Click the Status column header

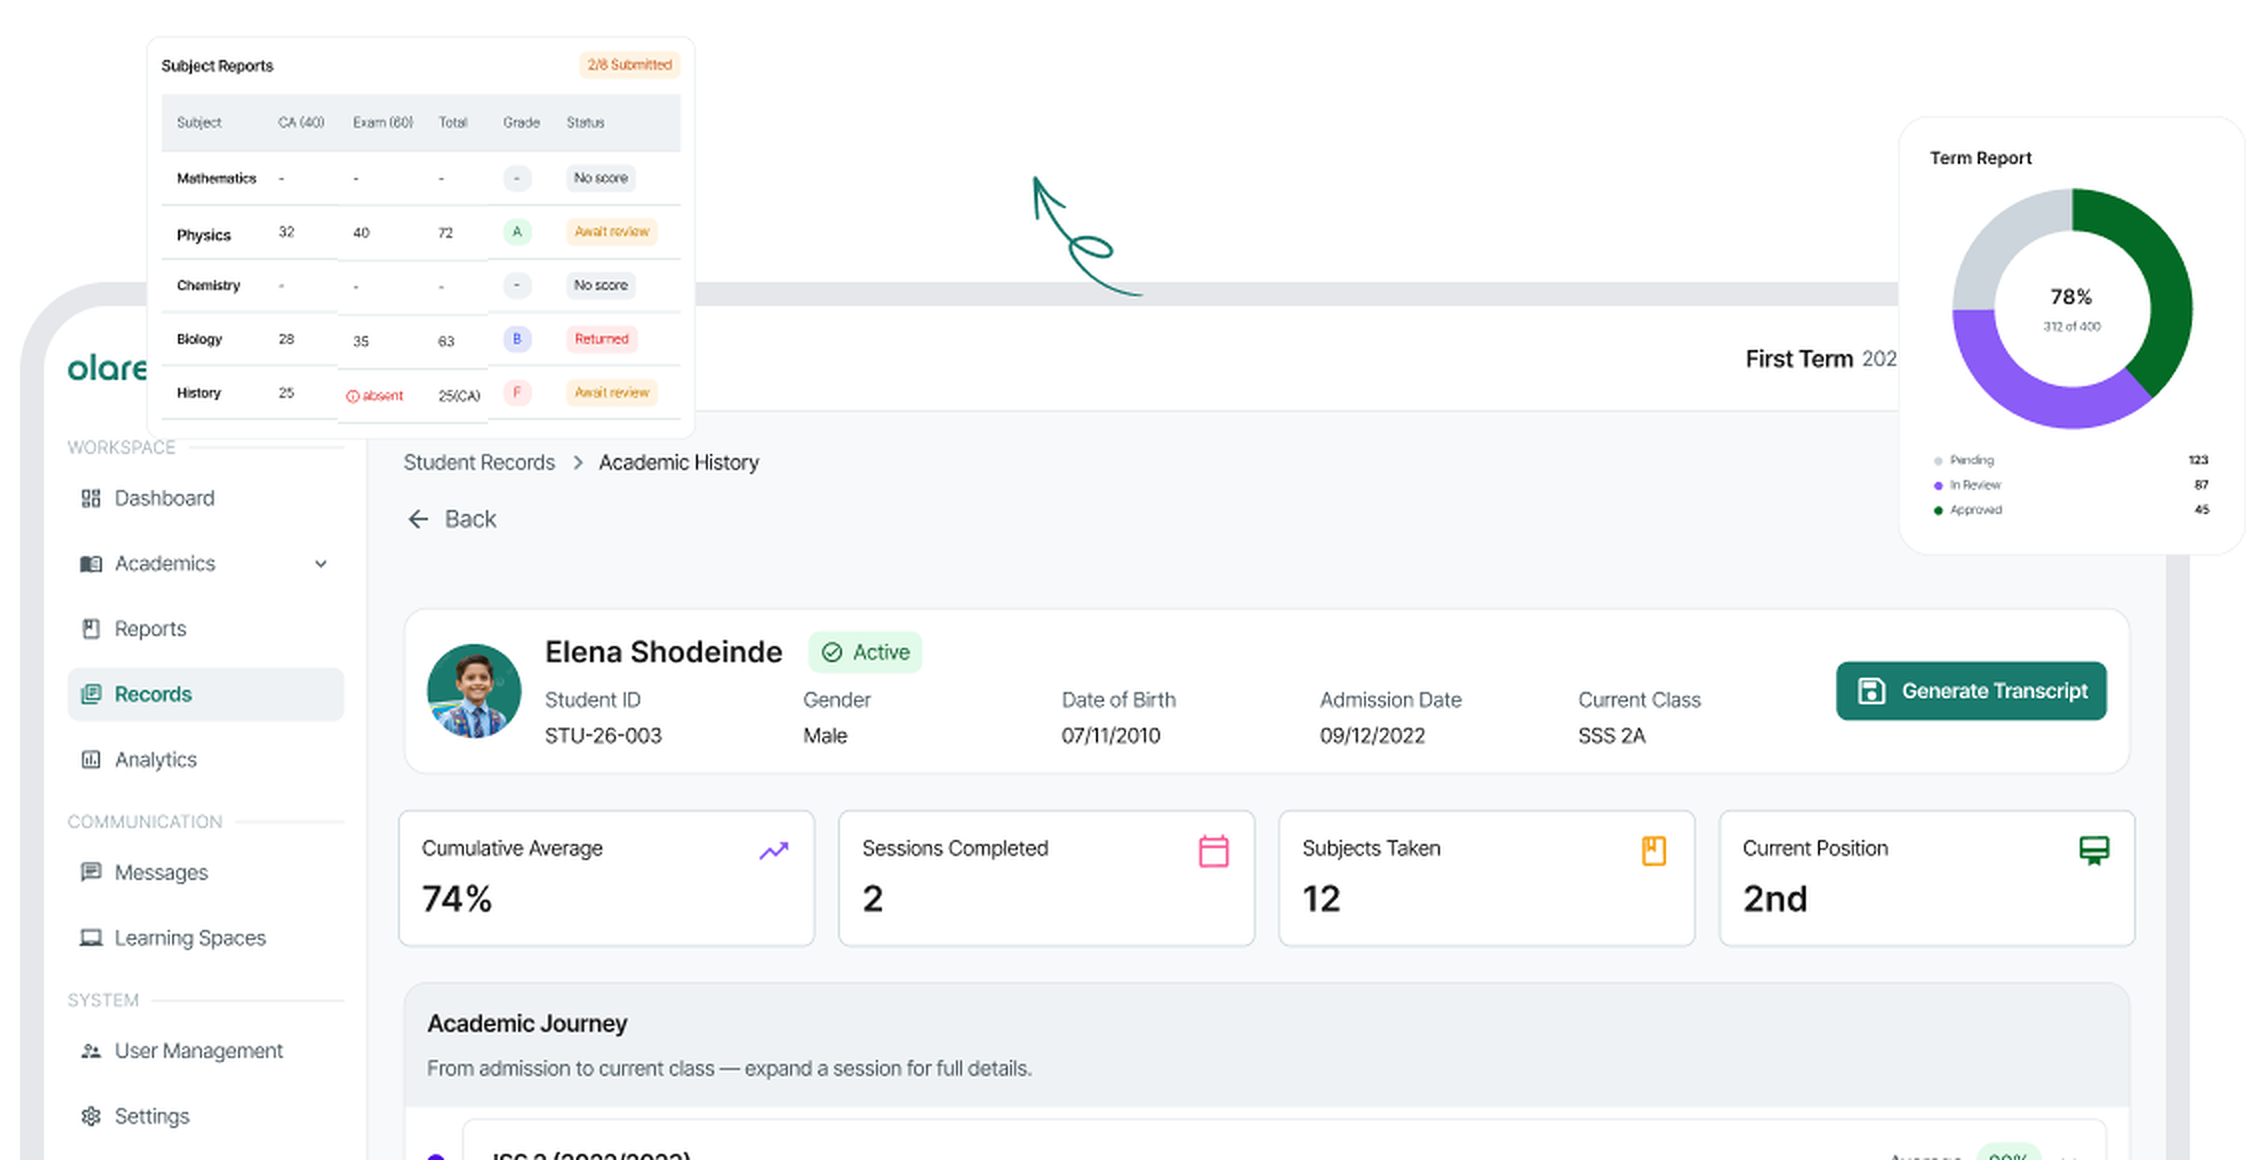tap(585, 123)
